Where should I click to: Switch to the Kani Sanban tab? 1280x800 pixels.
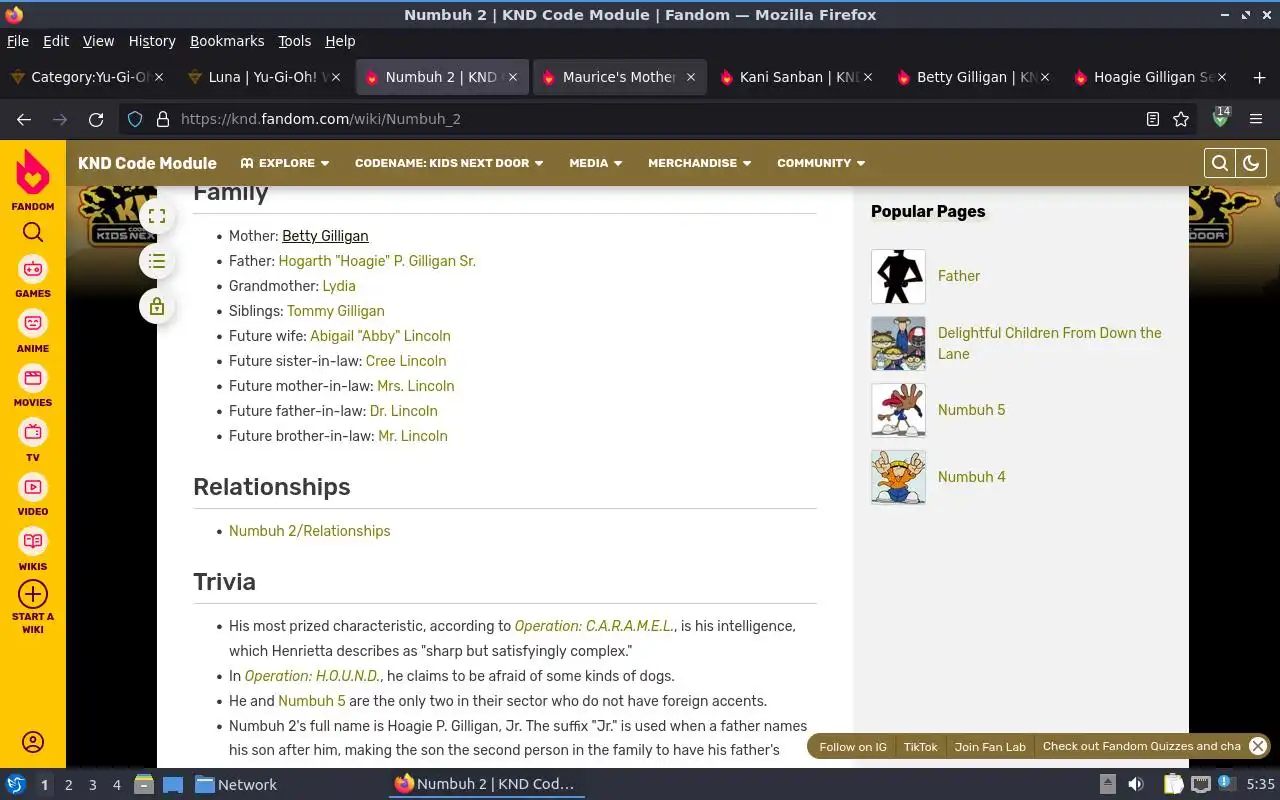pyautogui.click(x=796, y=77)
